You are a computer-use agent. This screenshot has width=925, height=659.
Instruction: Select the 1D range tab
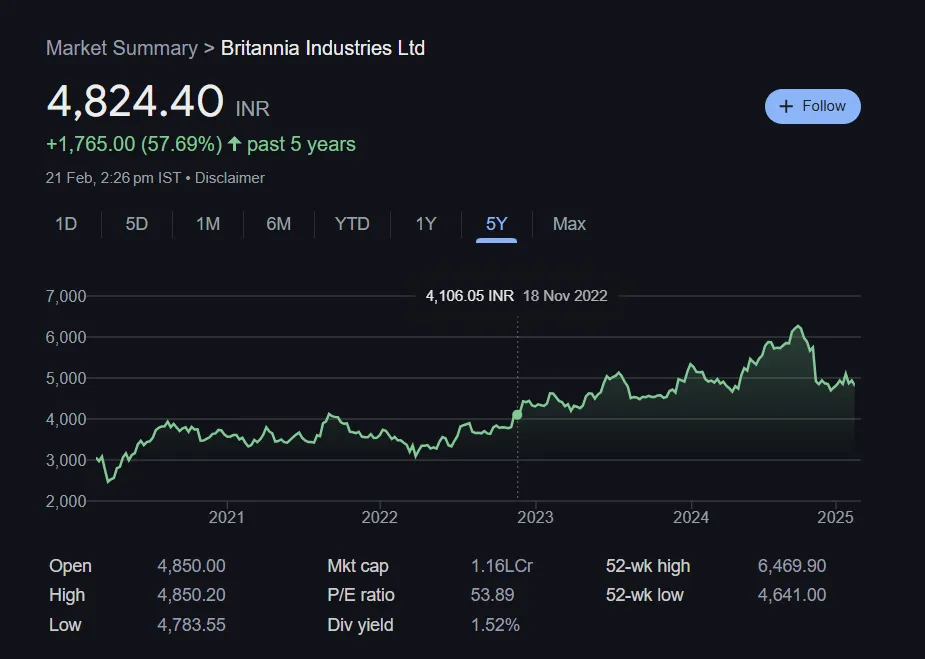pyautogui.click(x=66, y=224)
